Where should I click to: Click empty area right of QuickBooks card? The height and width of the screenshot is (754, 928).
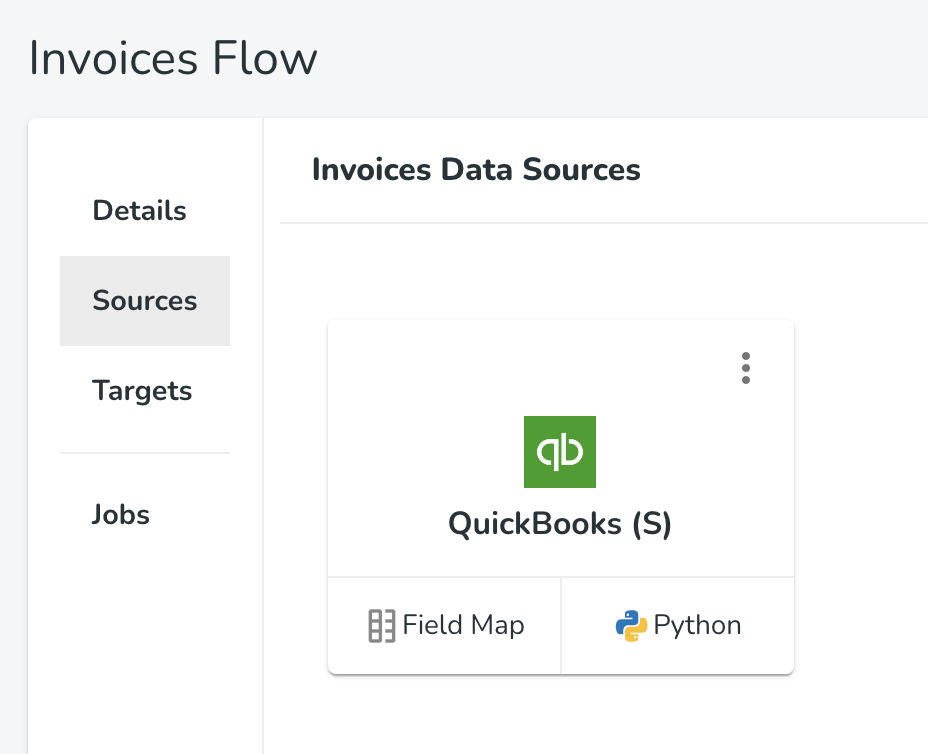[x=860, y=480]
